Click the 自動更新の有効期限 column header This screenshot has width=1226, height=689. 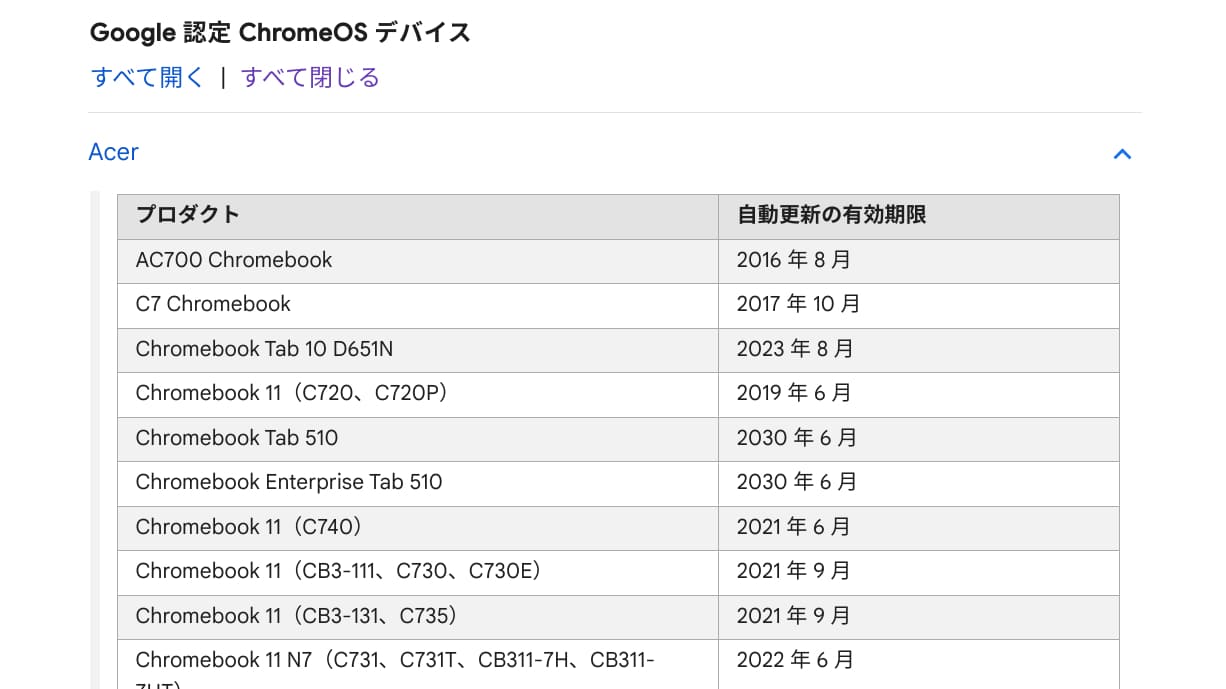point(918,216)
